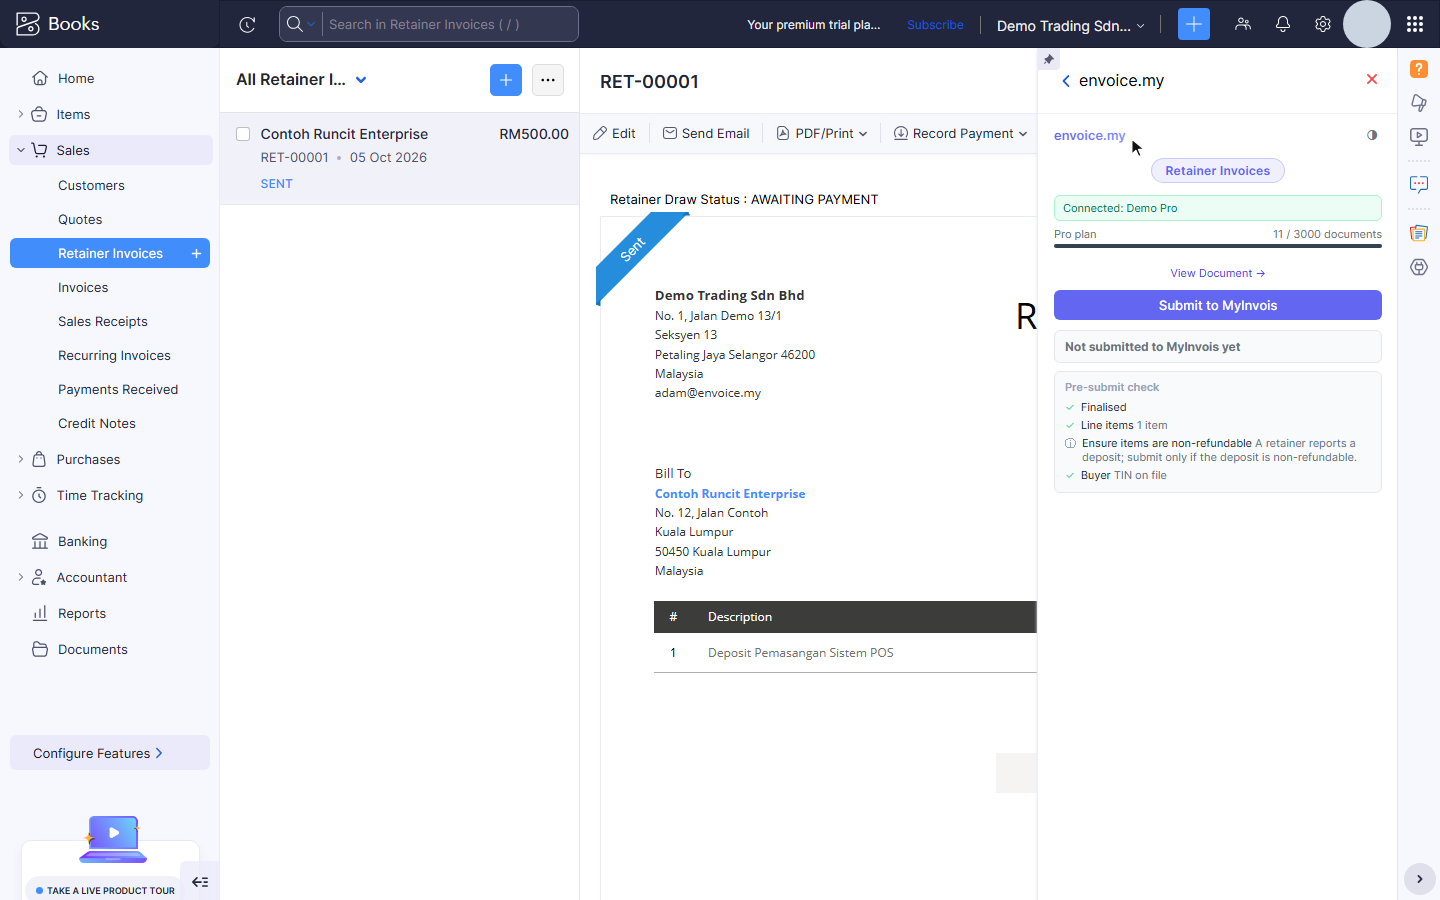Open the apps grid launcher
The width and height of the screenshot is (1440, 900).
pos(1415,24)
